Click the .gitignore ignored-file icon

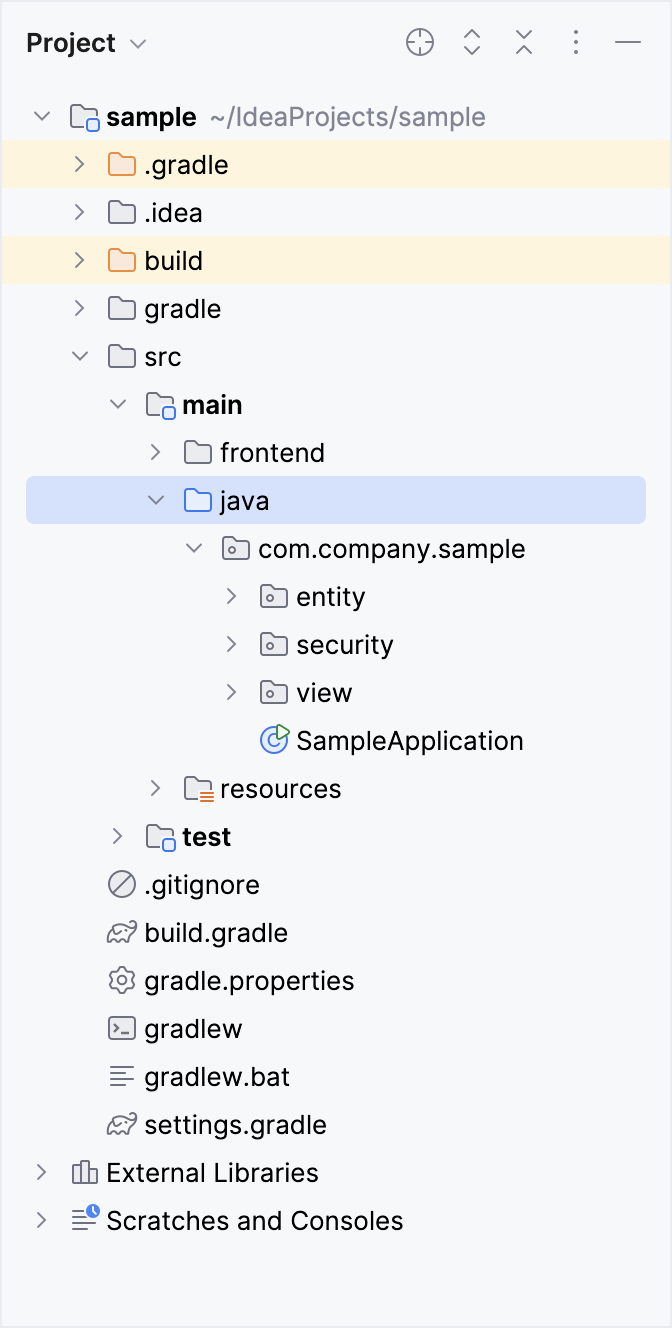pos(121,884)
